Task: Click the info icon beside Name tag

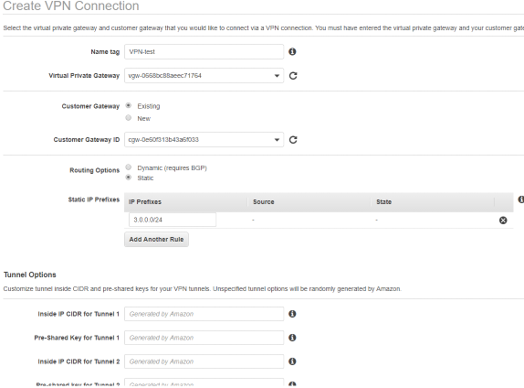Action: (x=292, y=52)
